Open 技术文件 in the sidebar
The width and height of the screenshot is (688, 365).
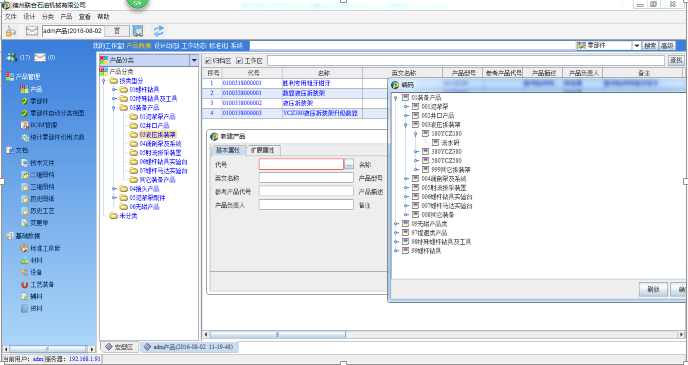[x=42, y=163]
